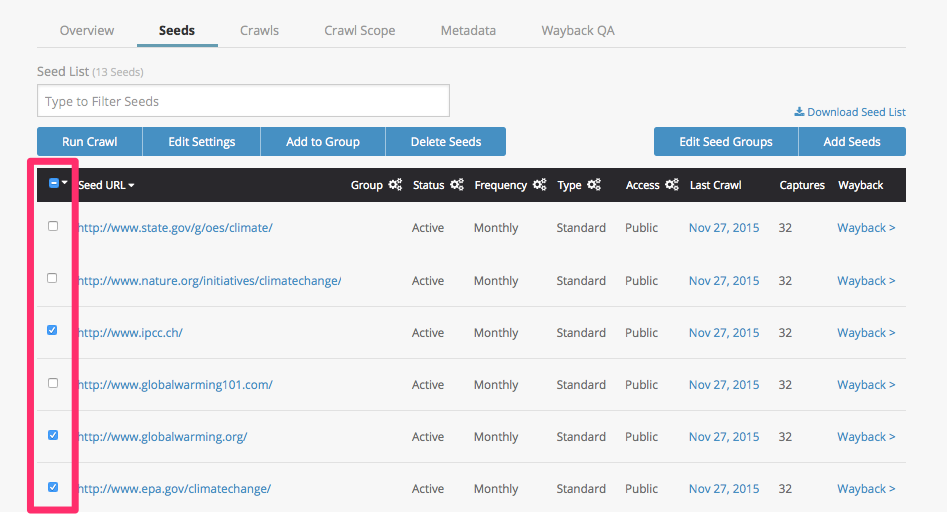Click the Download Seed List icon

(x=799, y=112)
